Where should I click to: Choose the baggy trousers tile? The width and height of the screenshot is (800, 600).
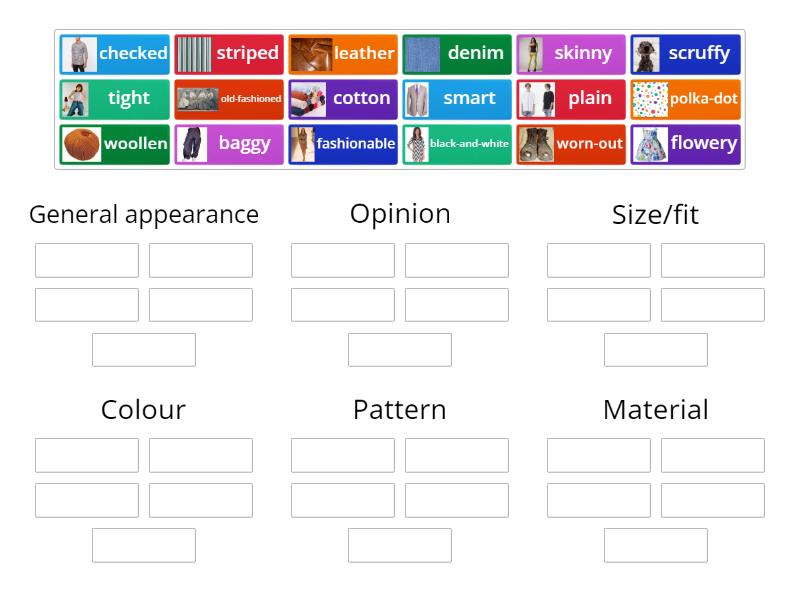[x=228, y=143]
